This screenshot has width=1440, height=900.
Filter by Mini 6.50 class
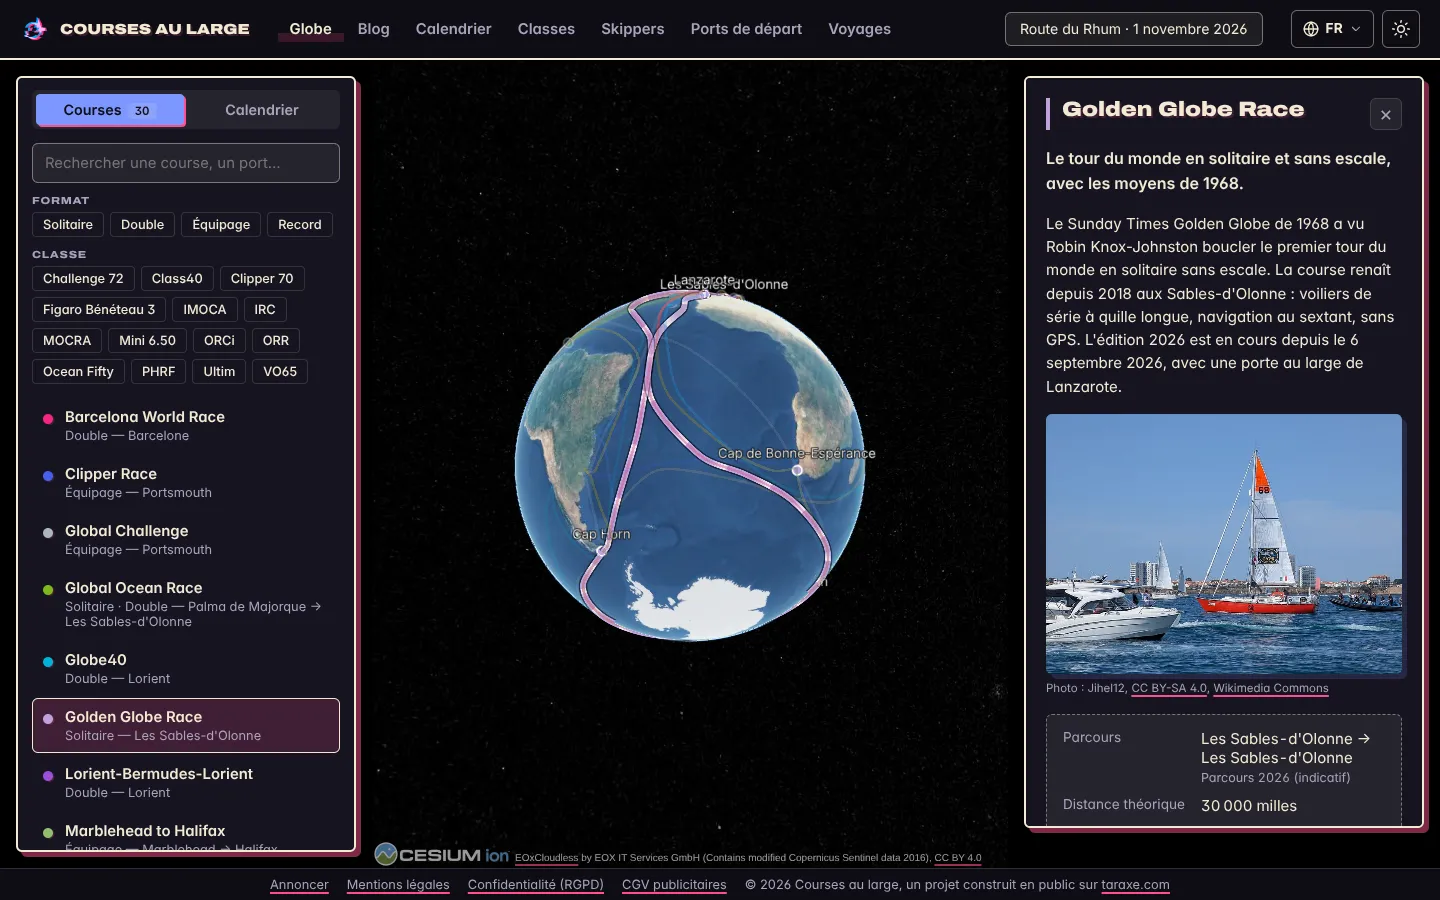[147, 341]
